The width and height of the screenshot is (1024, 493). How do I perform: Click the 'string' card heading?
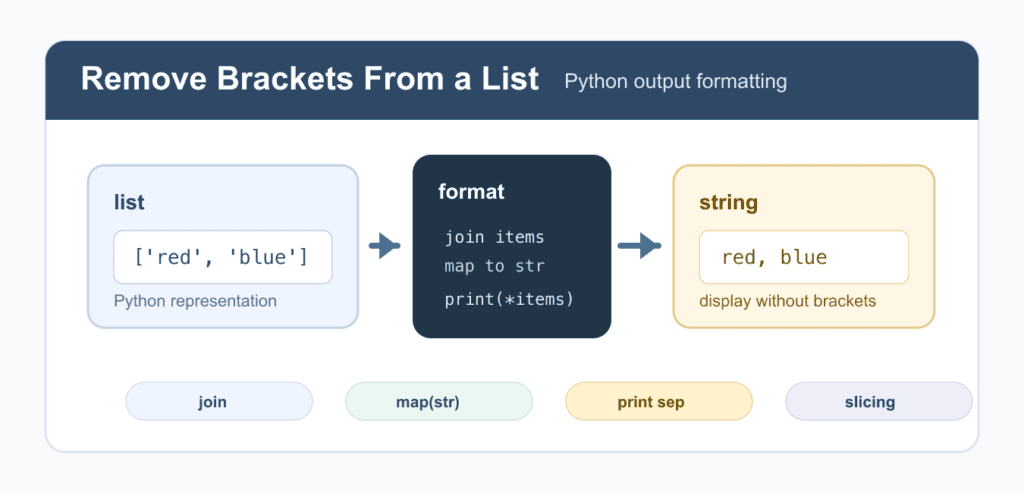[728, 202]
